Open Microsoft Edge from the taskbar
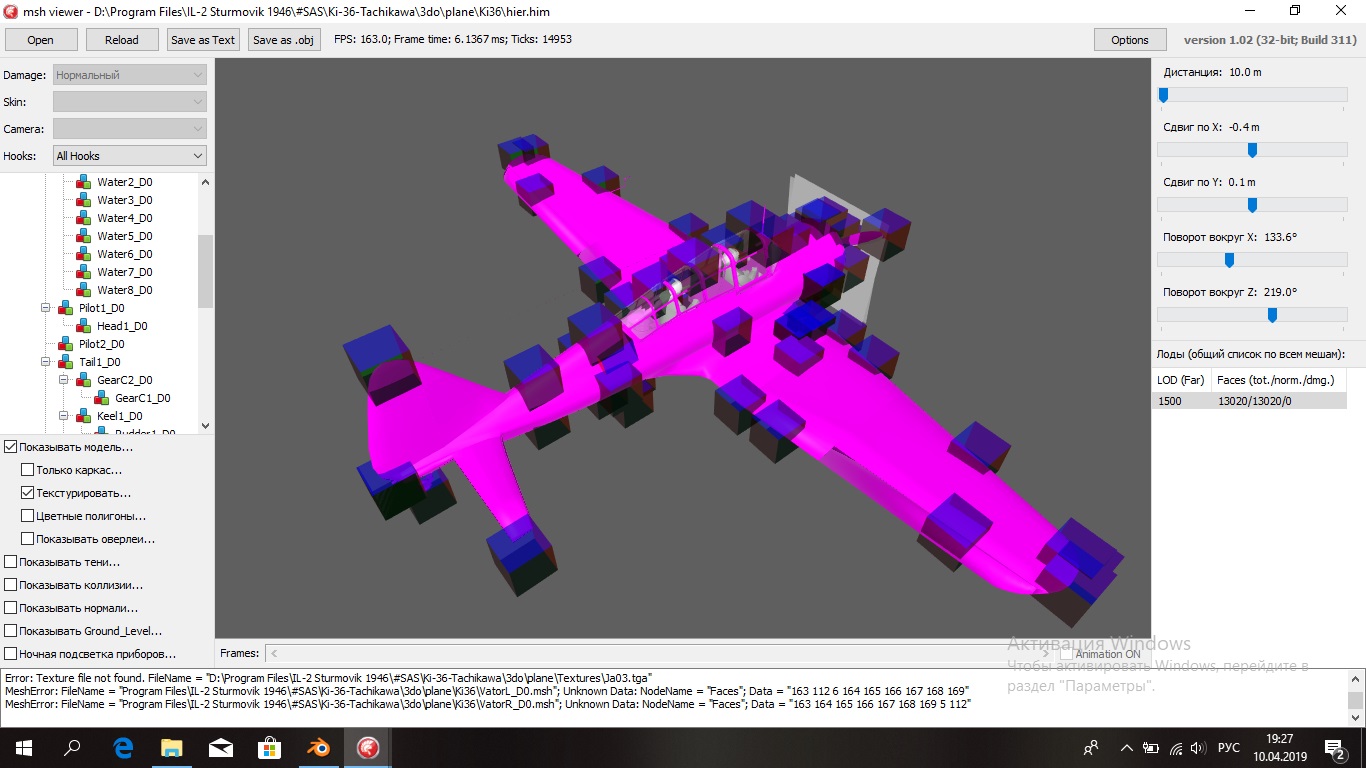1366x768 pixels. coord(124,747)
